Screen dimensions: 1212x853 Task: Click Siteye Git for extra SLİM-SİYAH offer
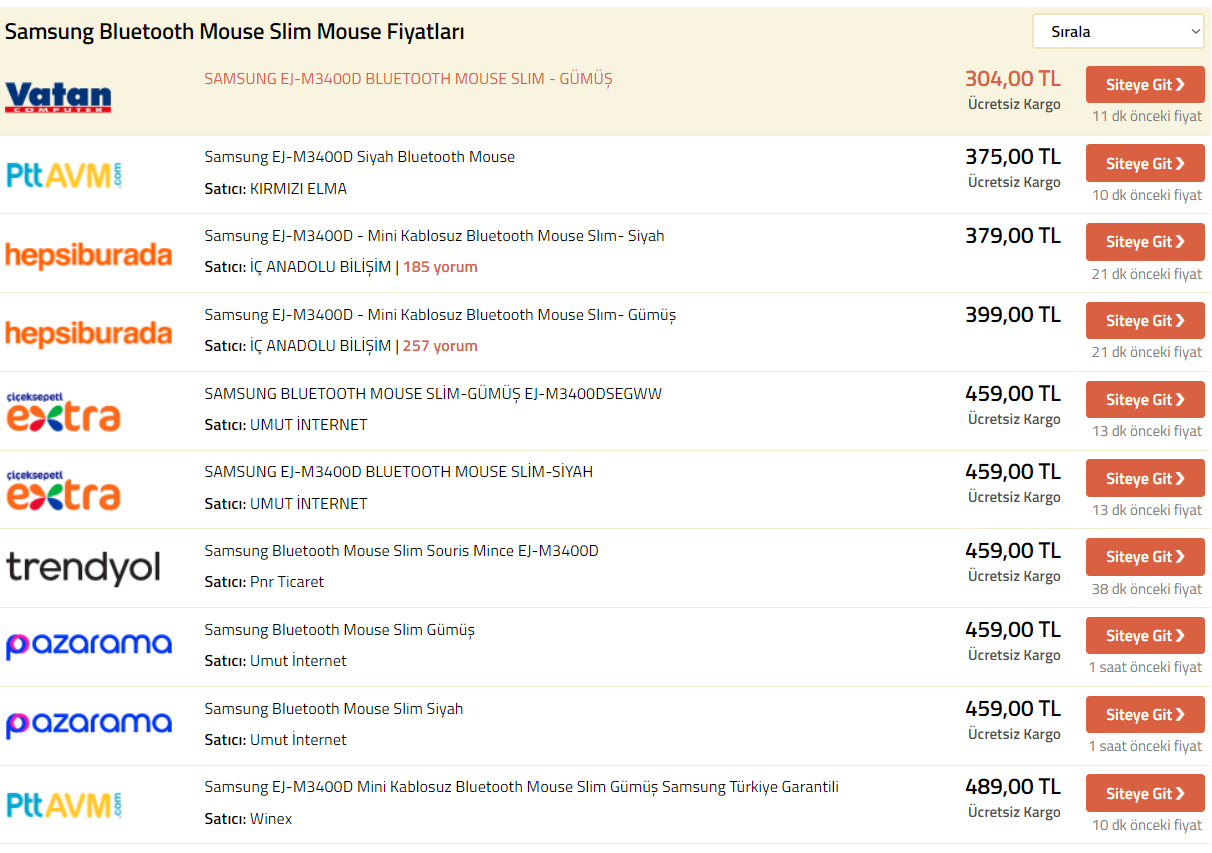(x=1145, y=478)
